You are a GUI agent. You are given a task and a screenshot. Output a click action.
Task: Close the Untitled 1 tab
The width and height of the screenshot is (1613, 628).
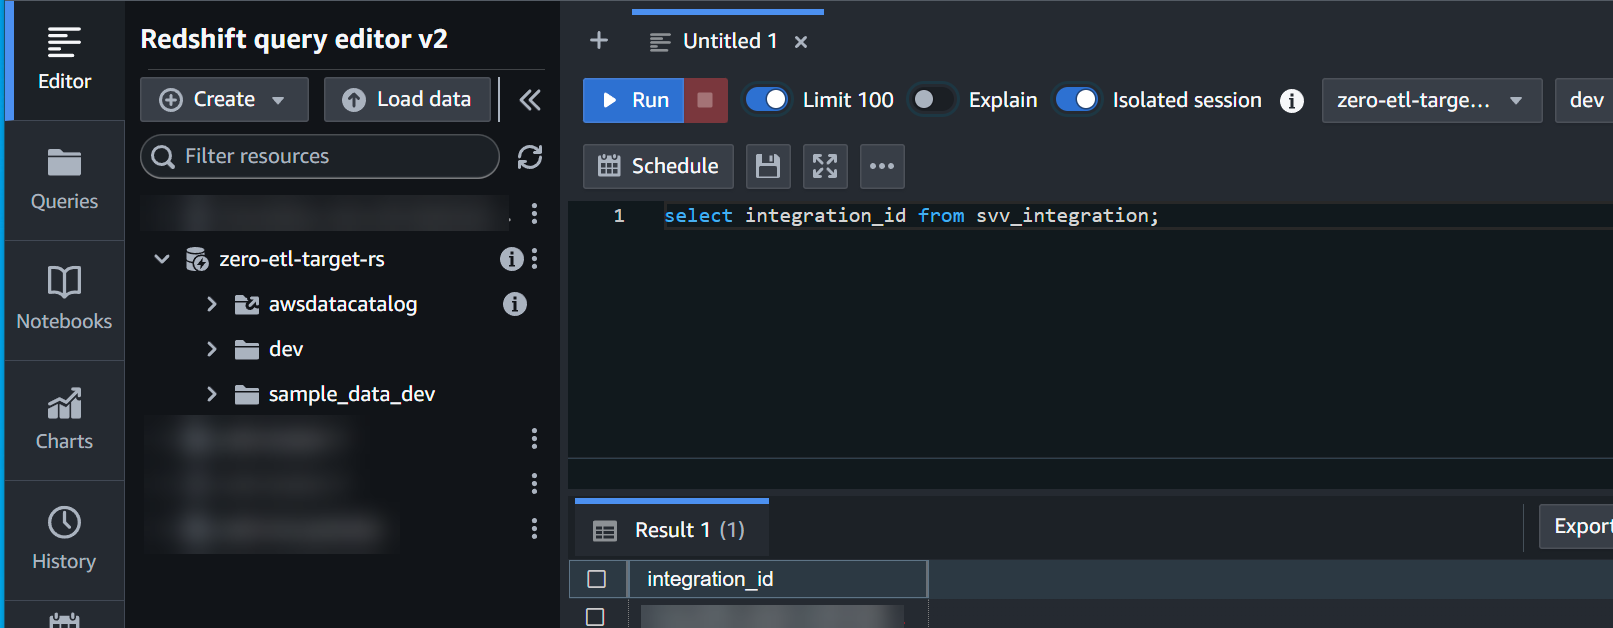[801, 42]
